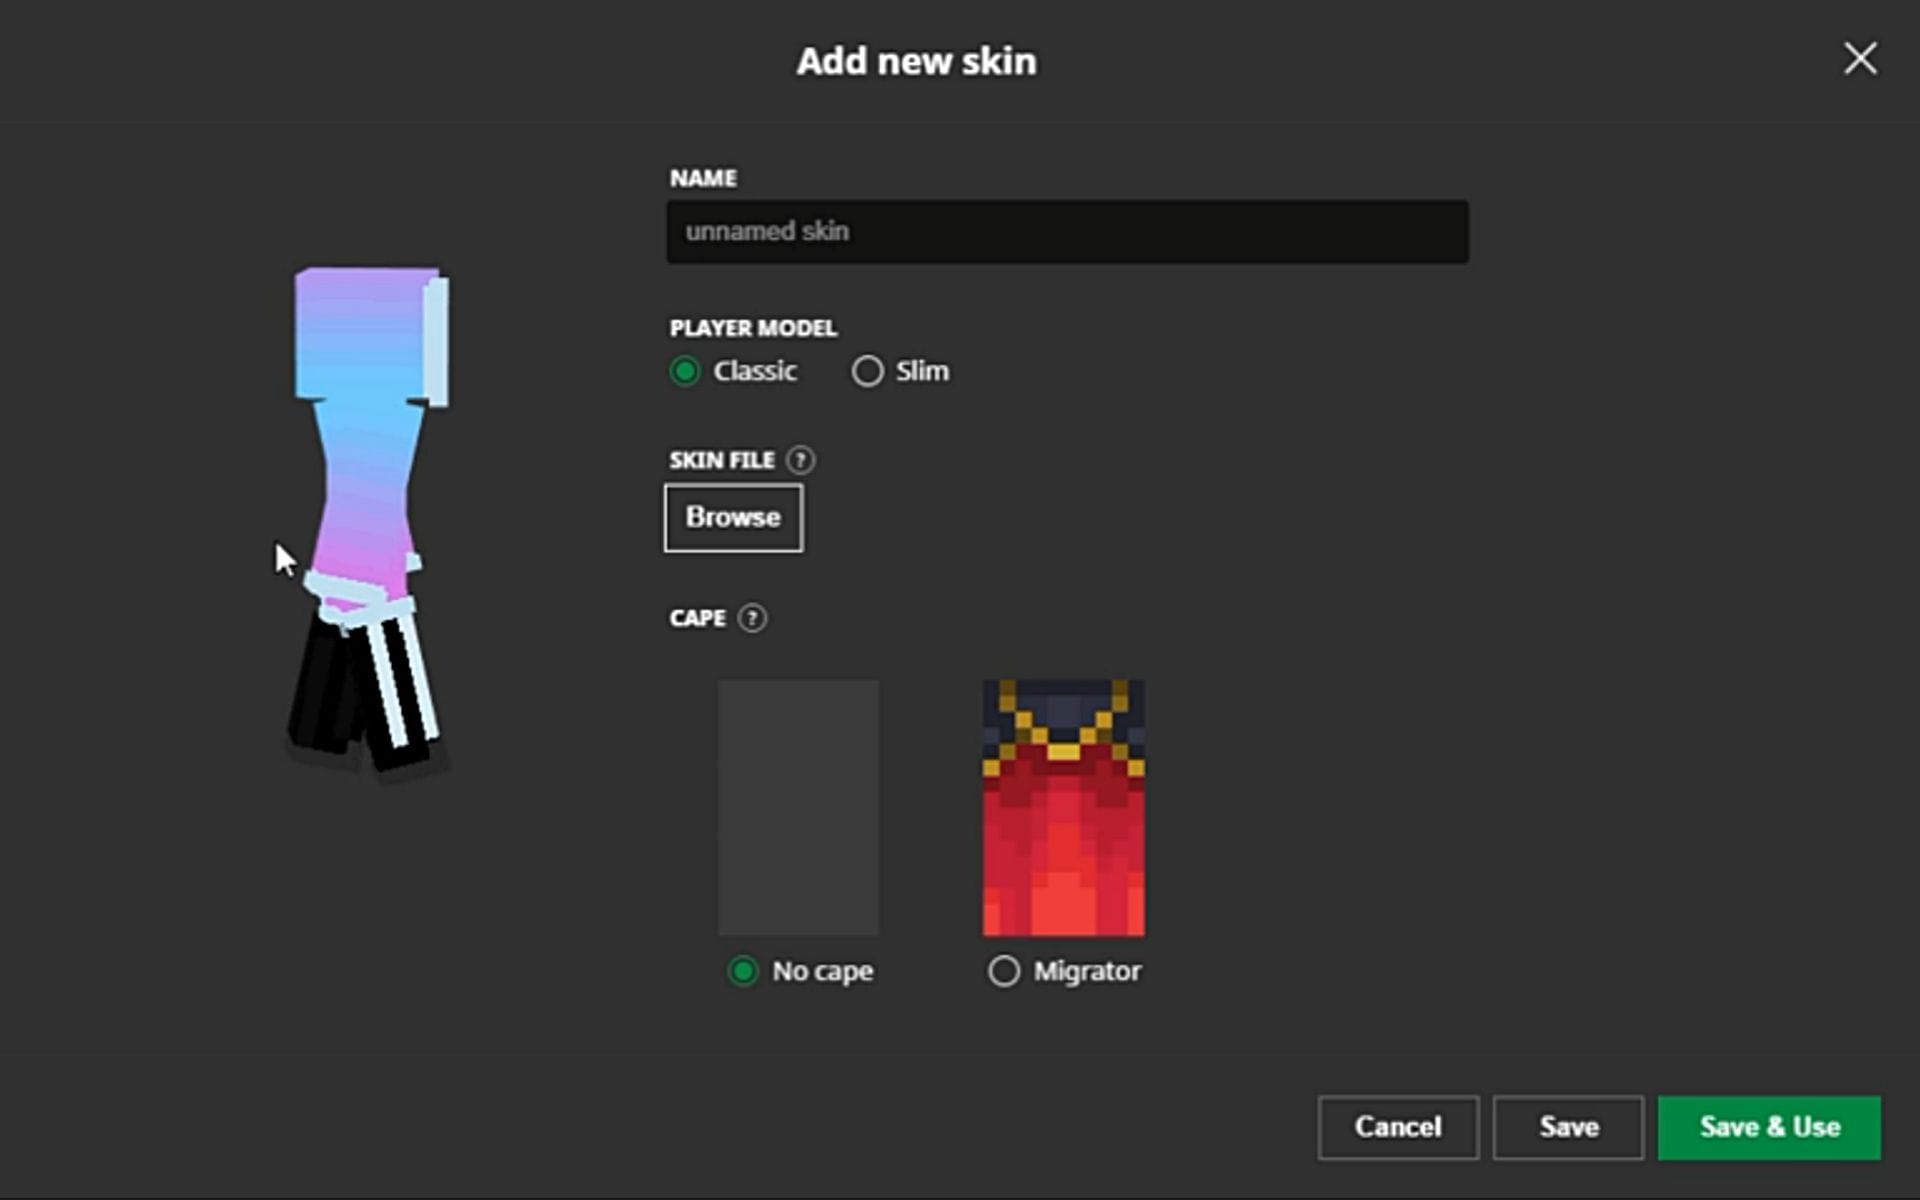Click the Cancel button
The width and height of the screenshot is (1920, 1200).
(x=1398, y=1127)
